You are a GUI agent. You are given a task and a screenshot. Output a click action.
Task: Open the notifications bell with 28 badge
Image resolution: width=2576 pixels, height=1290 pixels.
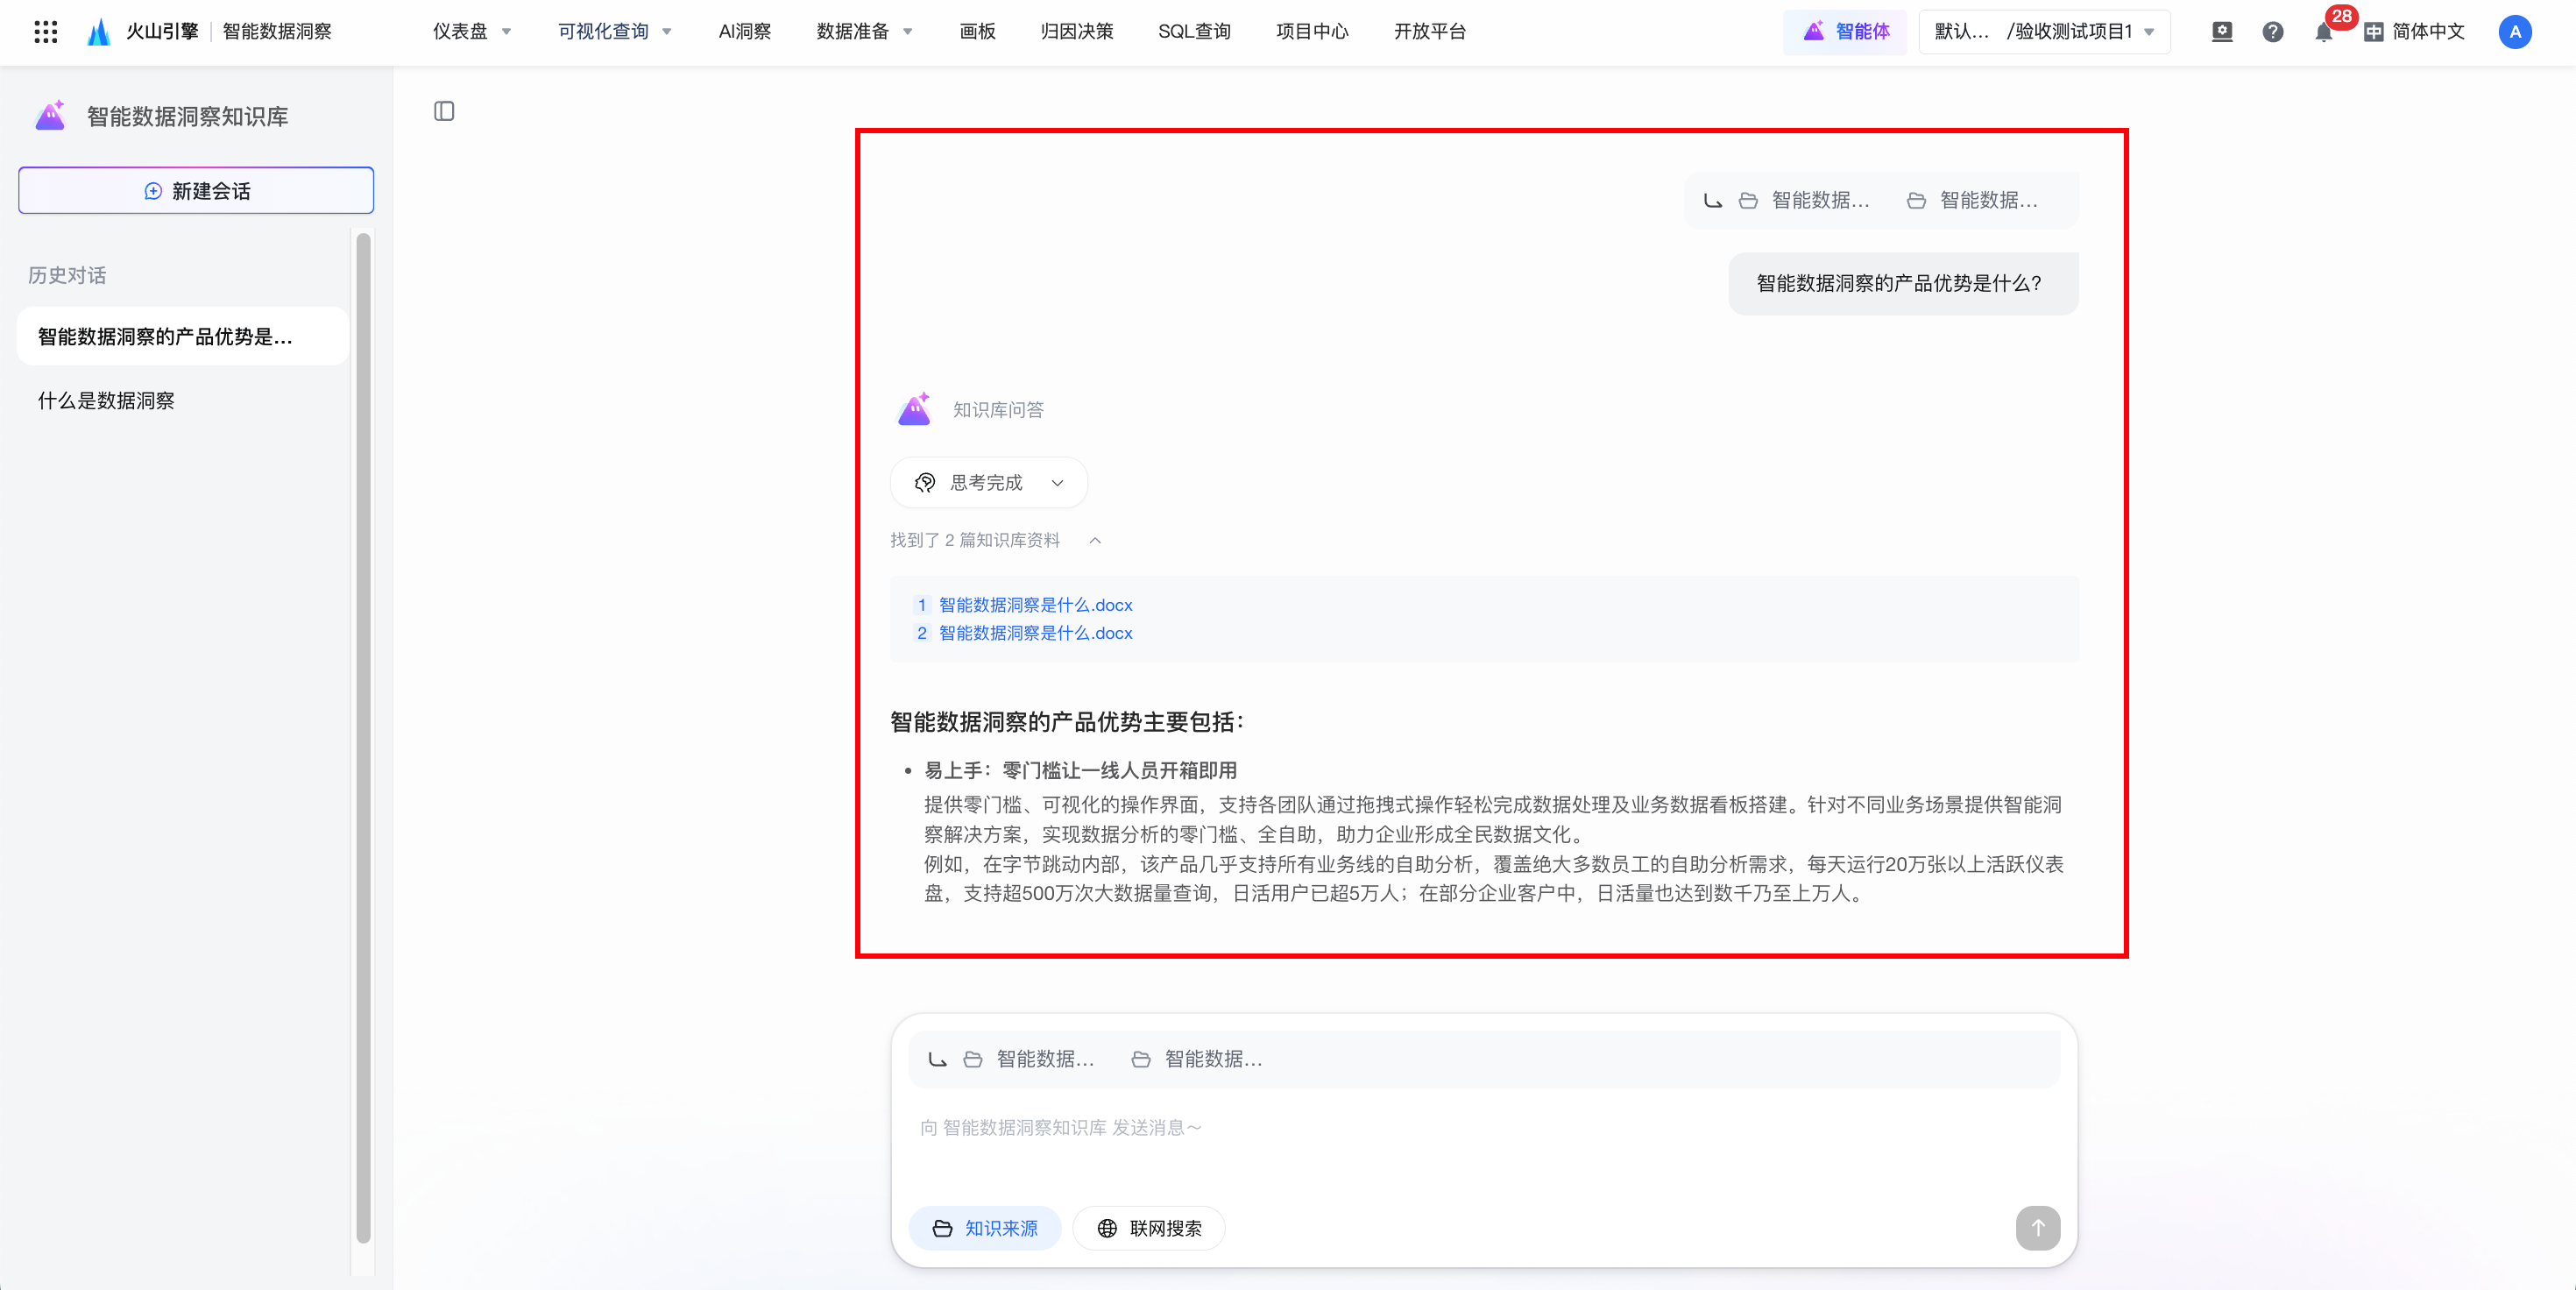[x=2323, y=32]
